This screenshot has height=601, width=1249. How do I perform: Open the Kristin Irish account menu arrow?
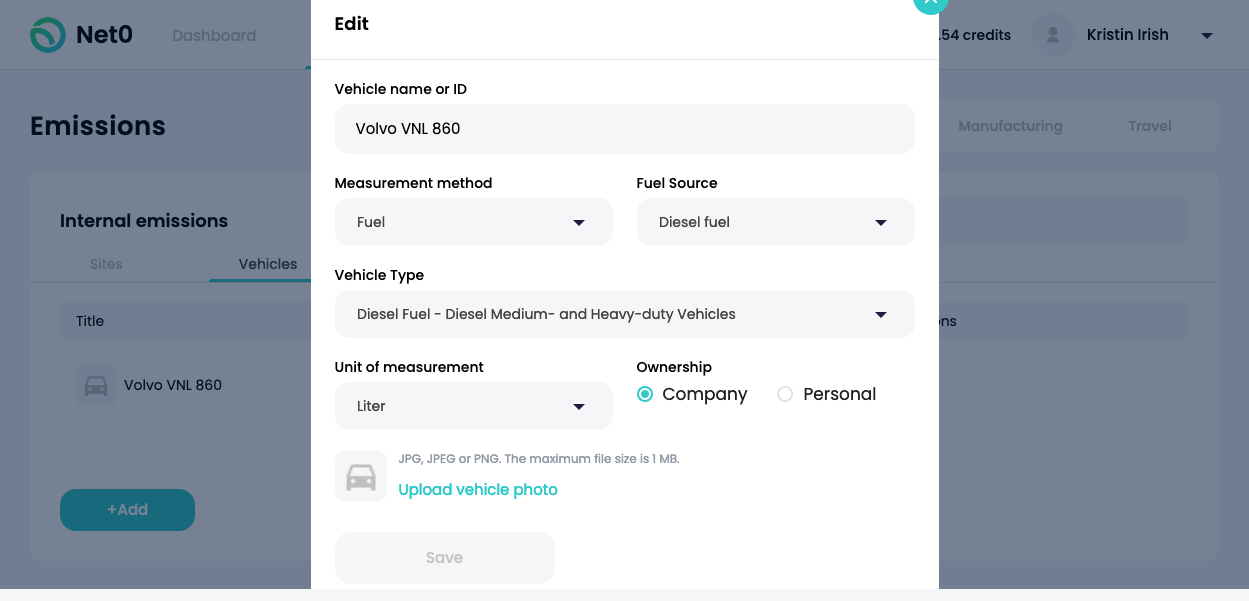click(1206, 36)
